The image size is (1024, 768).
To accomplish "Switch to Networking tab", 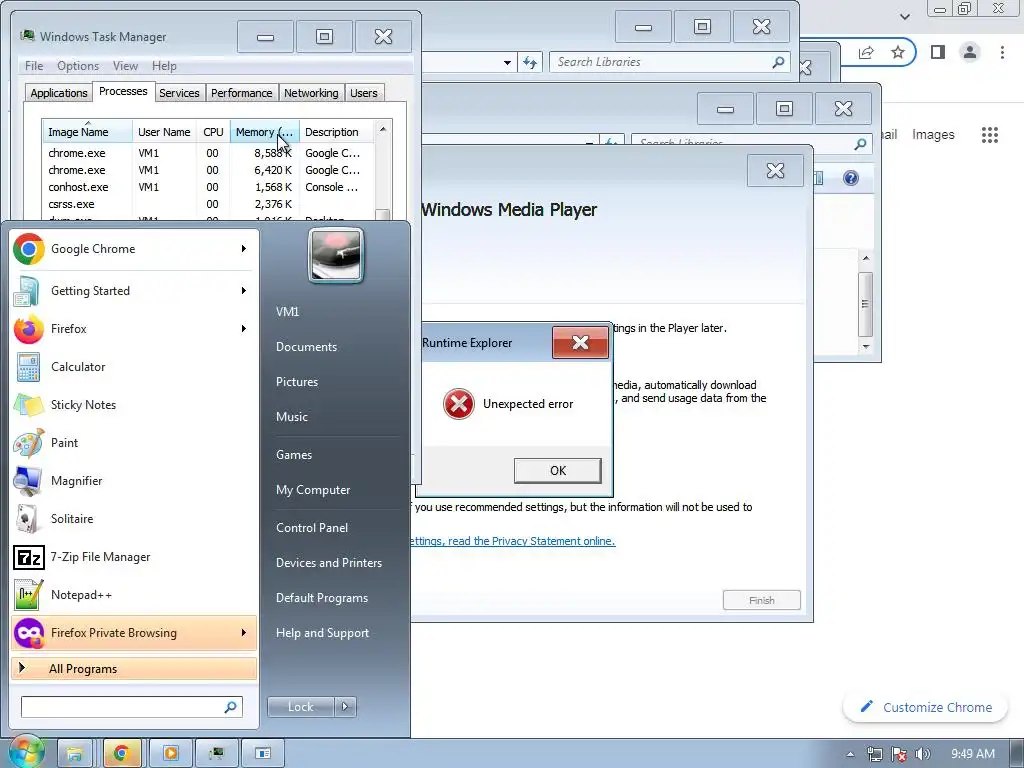I will tap(311, 93).
